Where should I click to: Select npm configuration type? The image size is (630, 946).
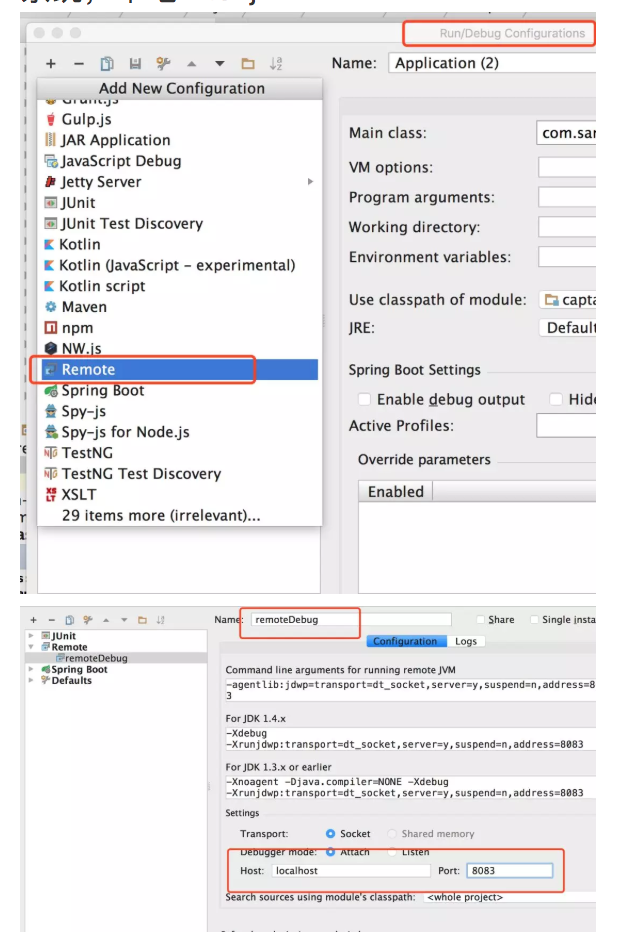tap(180, 328)
